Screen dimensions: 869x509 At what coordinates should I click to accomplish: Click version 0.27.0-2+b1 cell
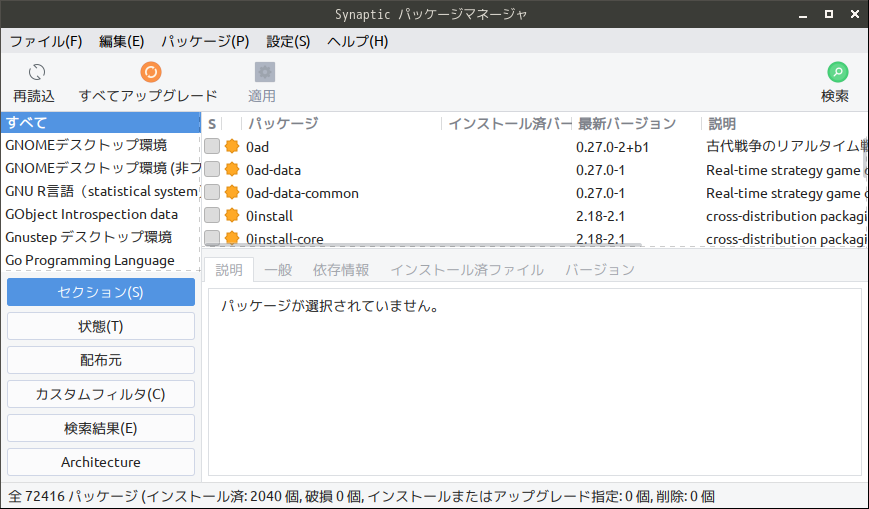click(x=612, y=147)
